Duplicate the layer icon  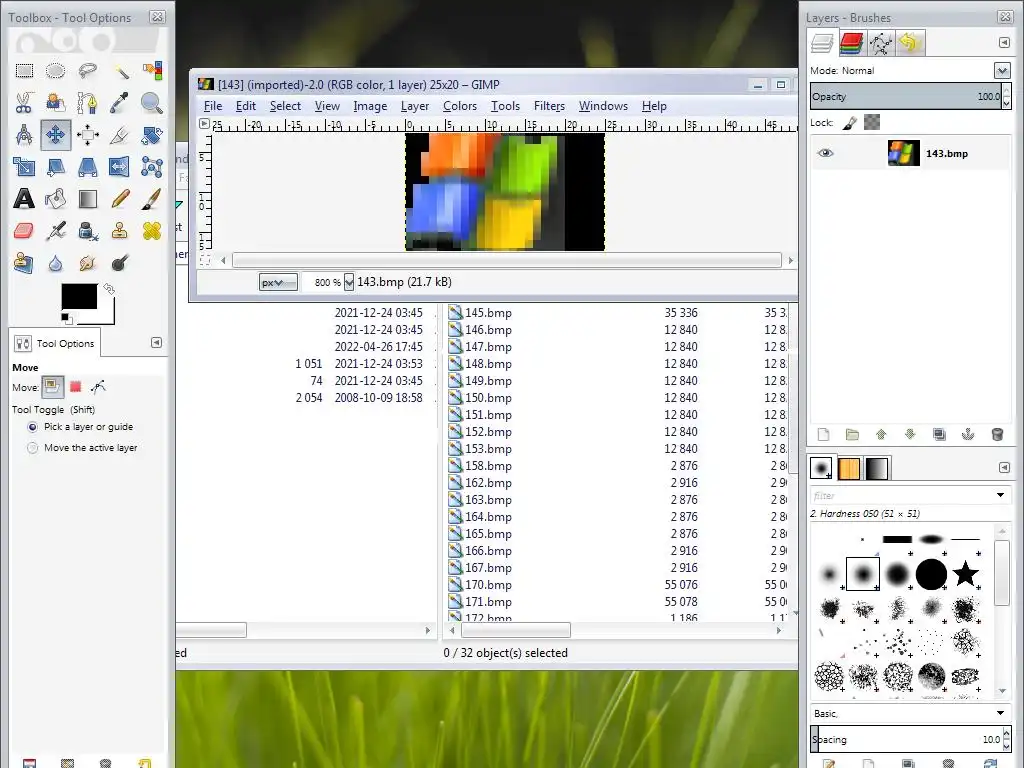coord(939,434)
